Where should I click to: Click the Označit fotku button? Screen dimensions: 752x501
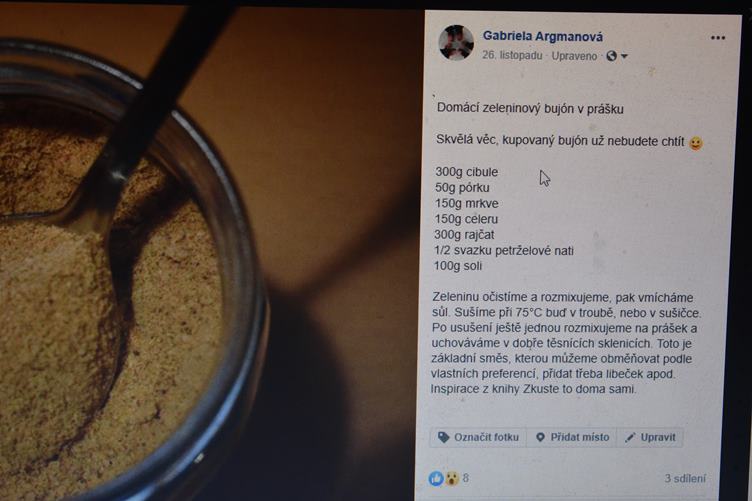(x=478, y=437)
